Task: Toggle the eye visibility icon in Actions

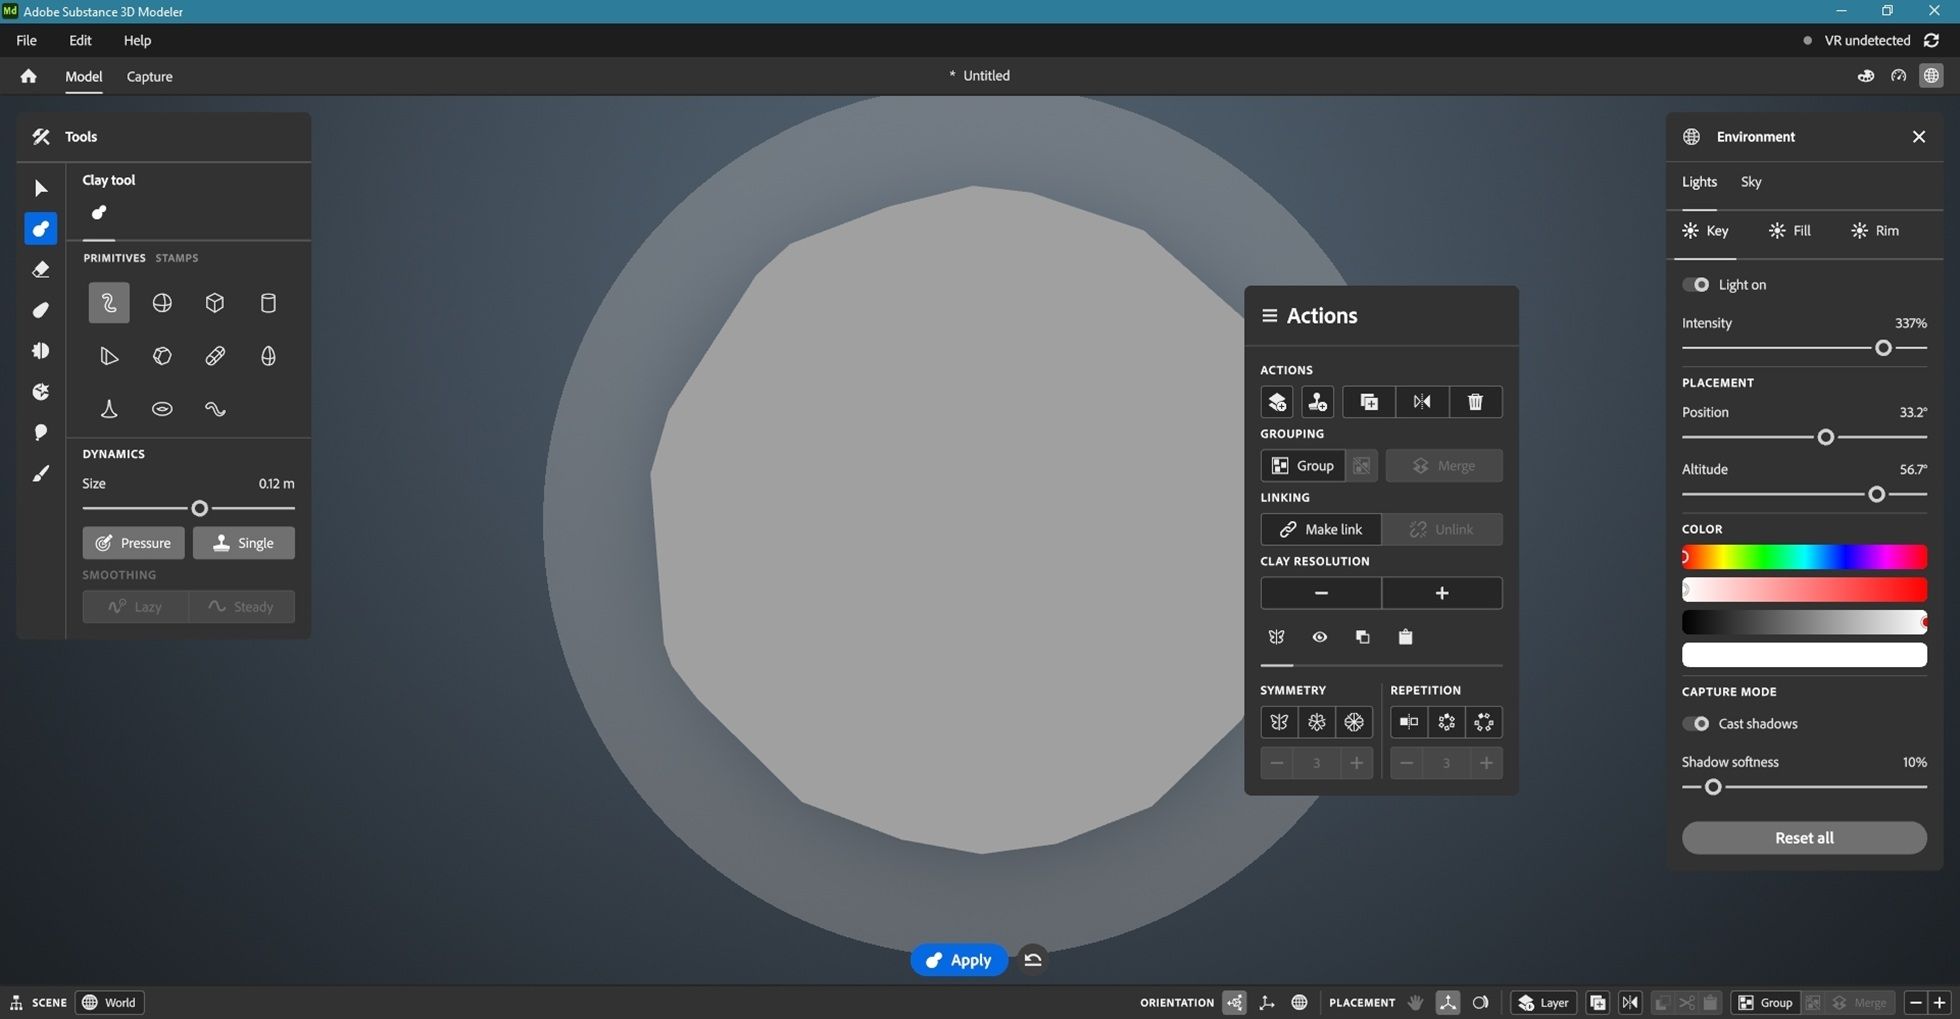Action: 1319,637
